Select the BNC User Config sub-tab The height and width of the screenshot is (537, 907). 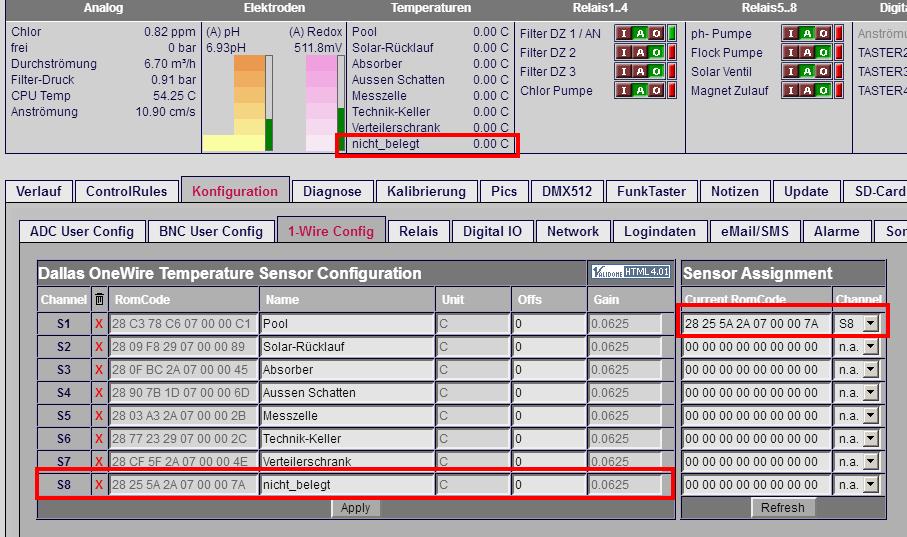pyautogui.click(x=211, y=231)
